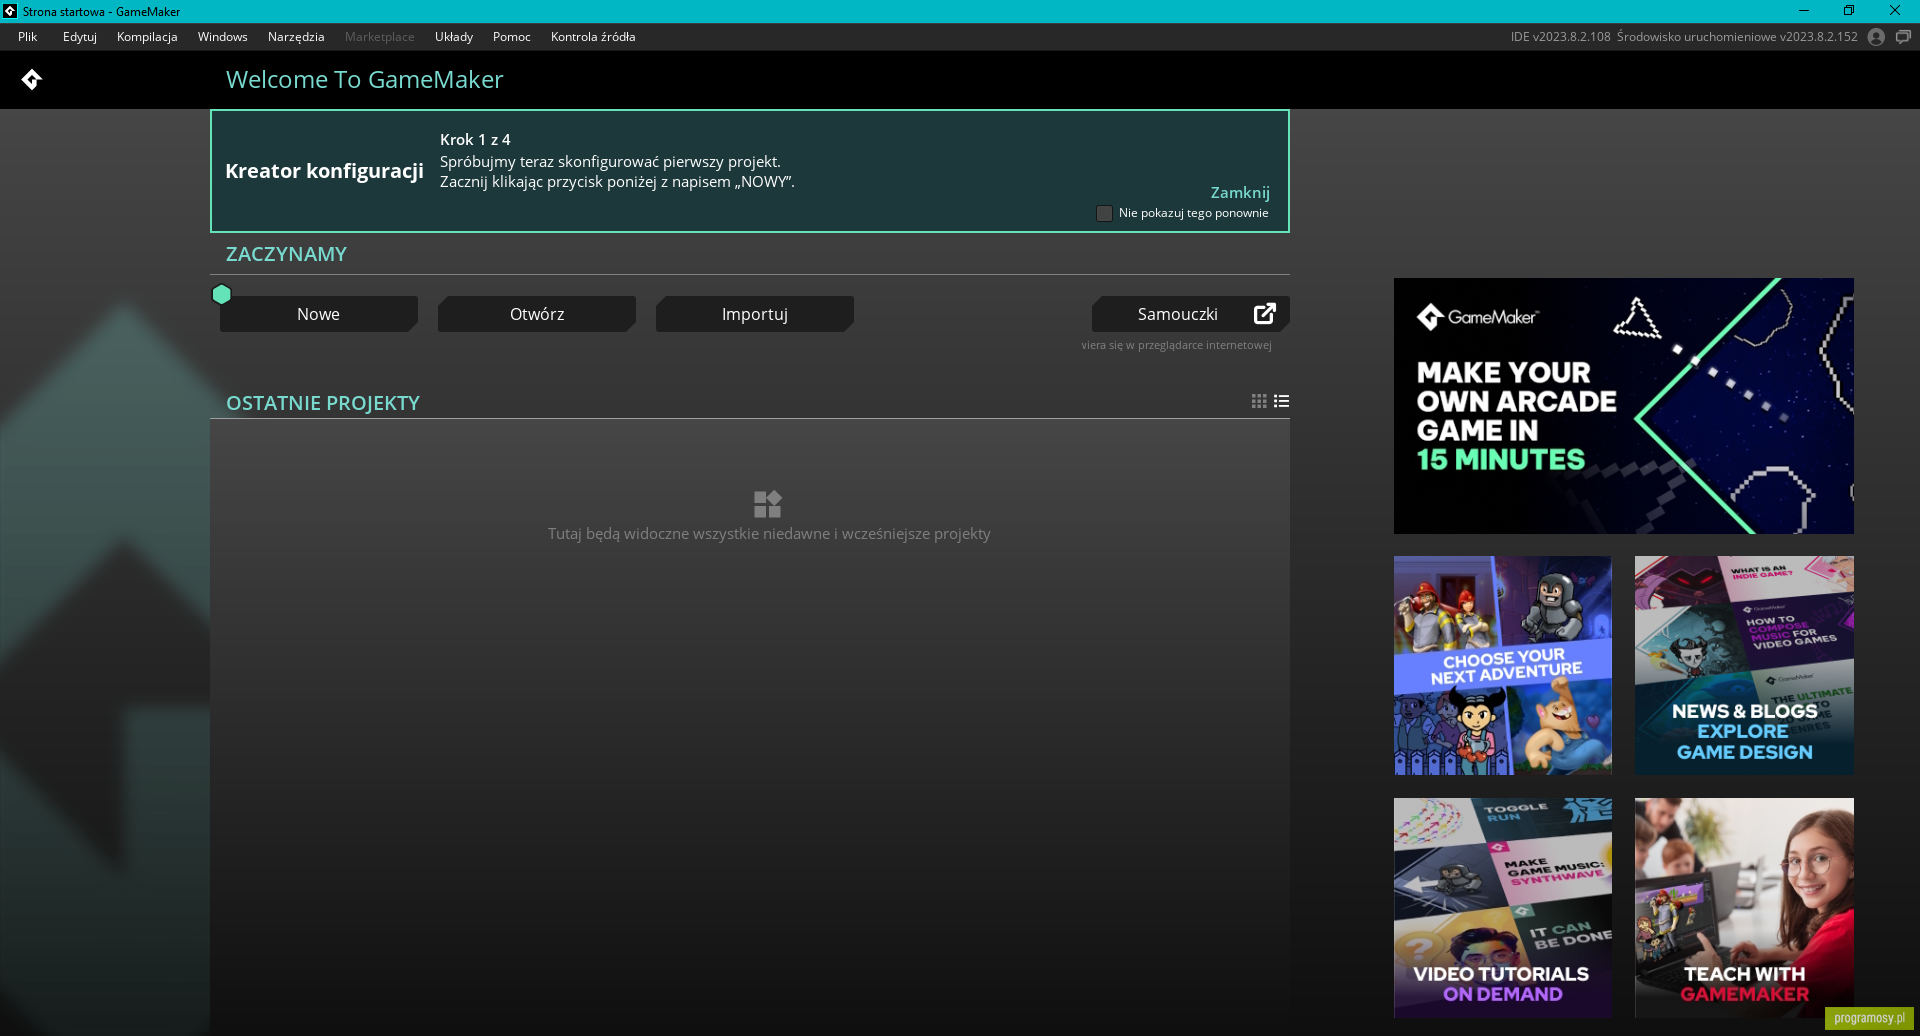Click the Importuj button
This screenshot has width=1920, height=1036.
[x=755, y=314]
